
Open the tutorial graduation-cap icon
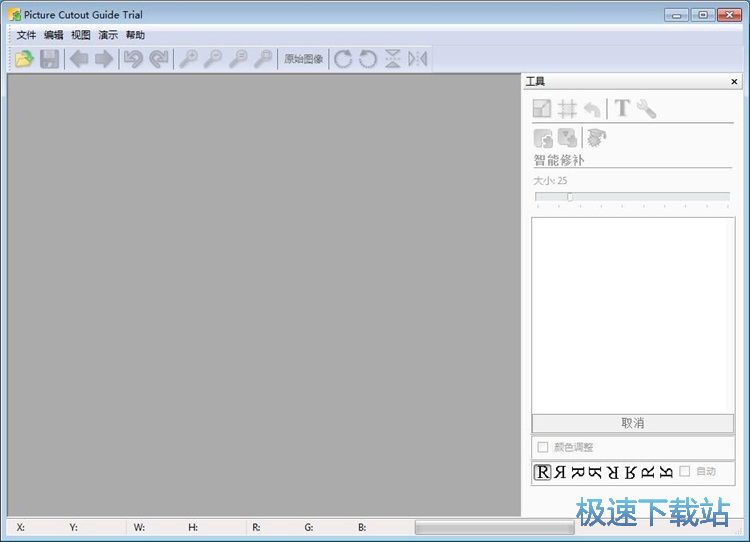[596, 138]
